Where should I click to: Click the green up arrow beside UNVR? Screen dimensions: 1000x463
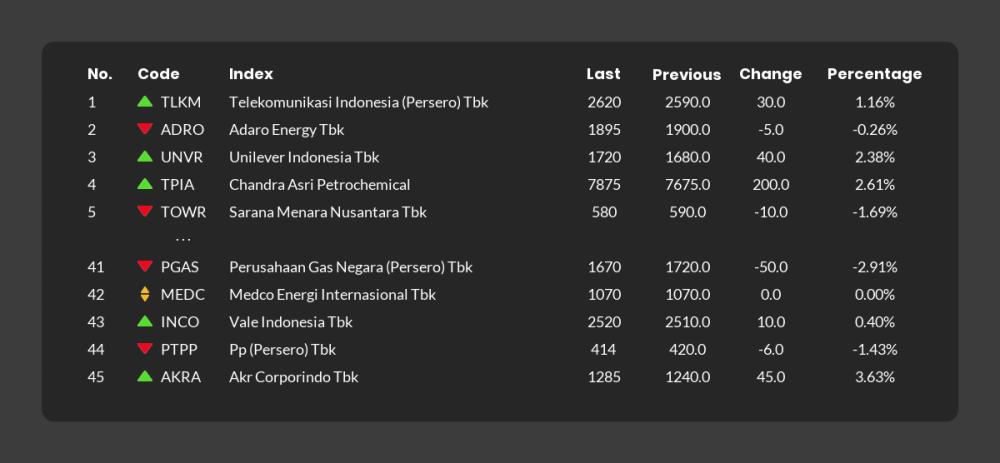(145, 157)
